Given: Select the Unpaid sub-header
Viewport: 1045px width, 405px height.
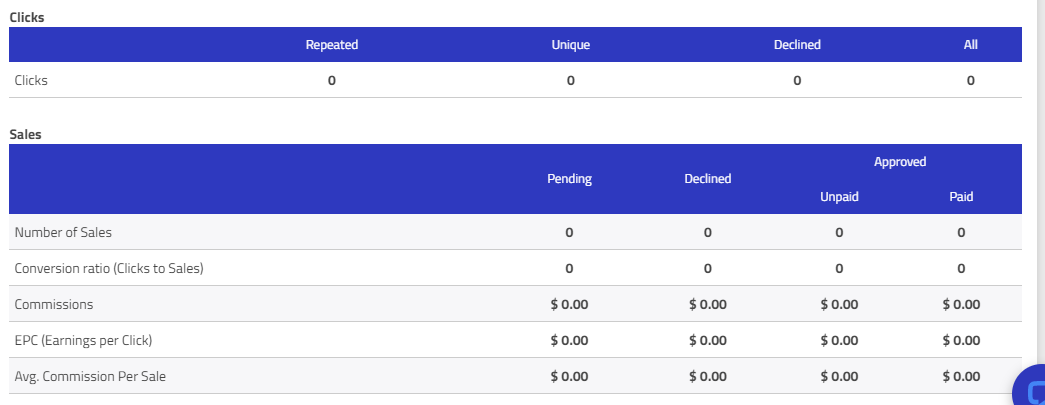Looking at the screenshot, I should pos(839,197).
